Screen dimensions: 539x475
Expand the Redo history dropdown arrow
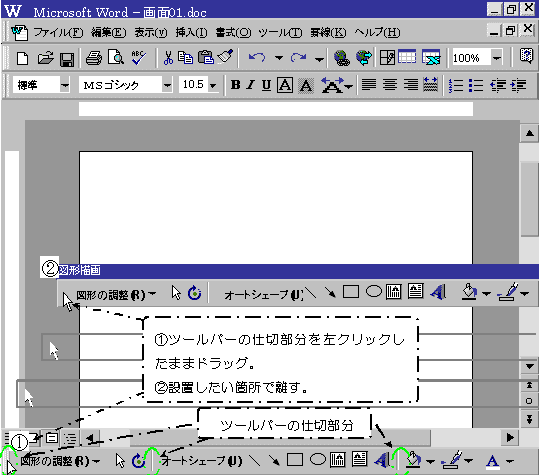click(319, 59)
